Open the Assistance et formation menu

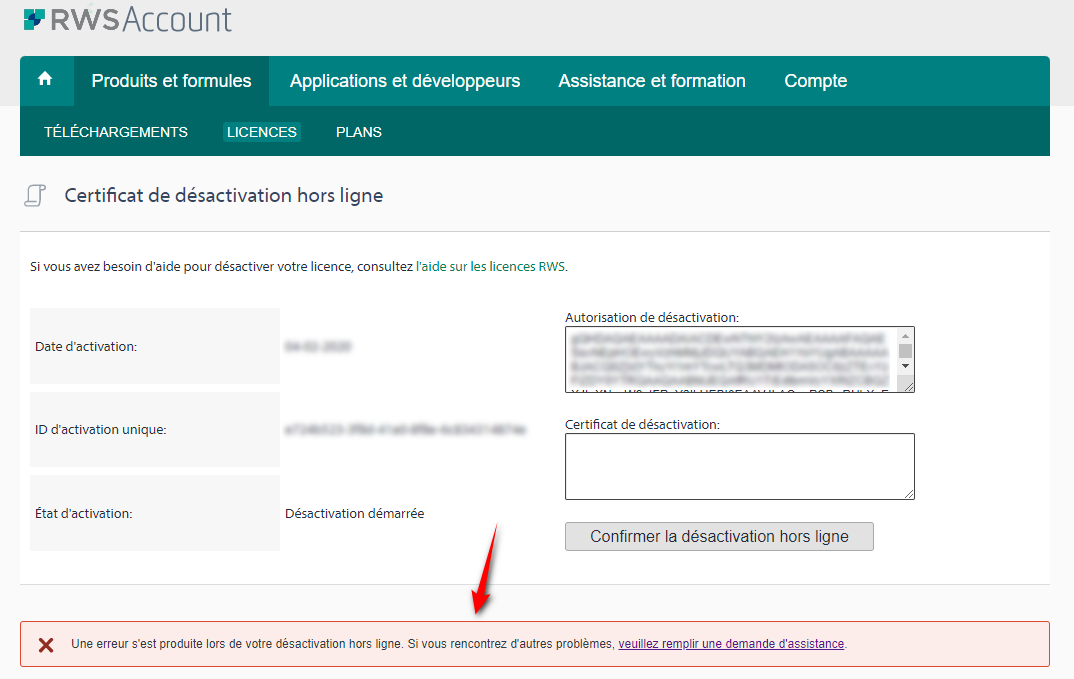651,80
